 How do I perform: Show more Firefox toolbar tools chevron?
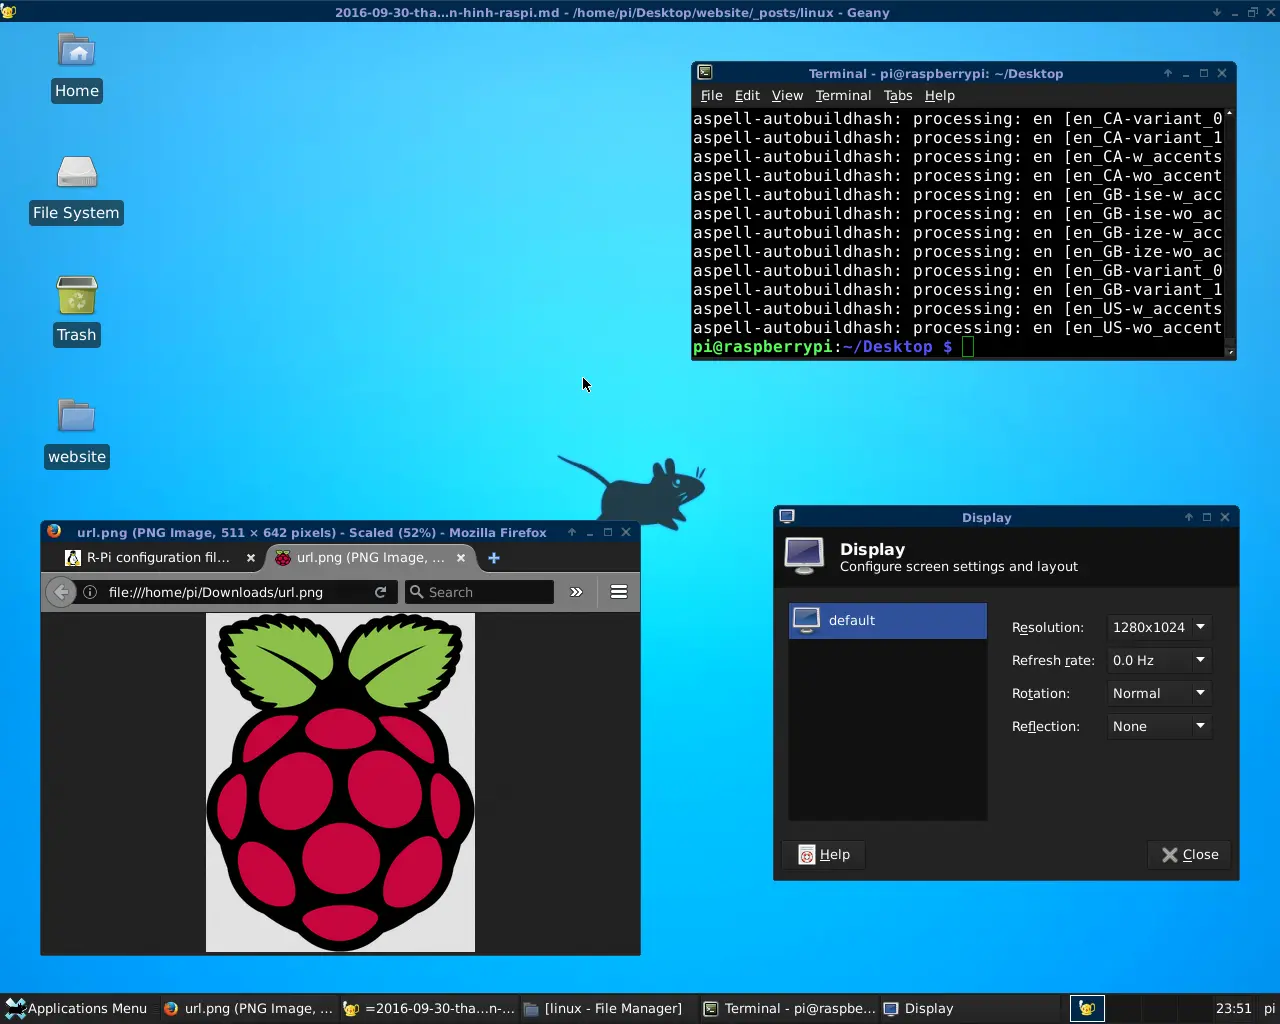pos(576,592)
